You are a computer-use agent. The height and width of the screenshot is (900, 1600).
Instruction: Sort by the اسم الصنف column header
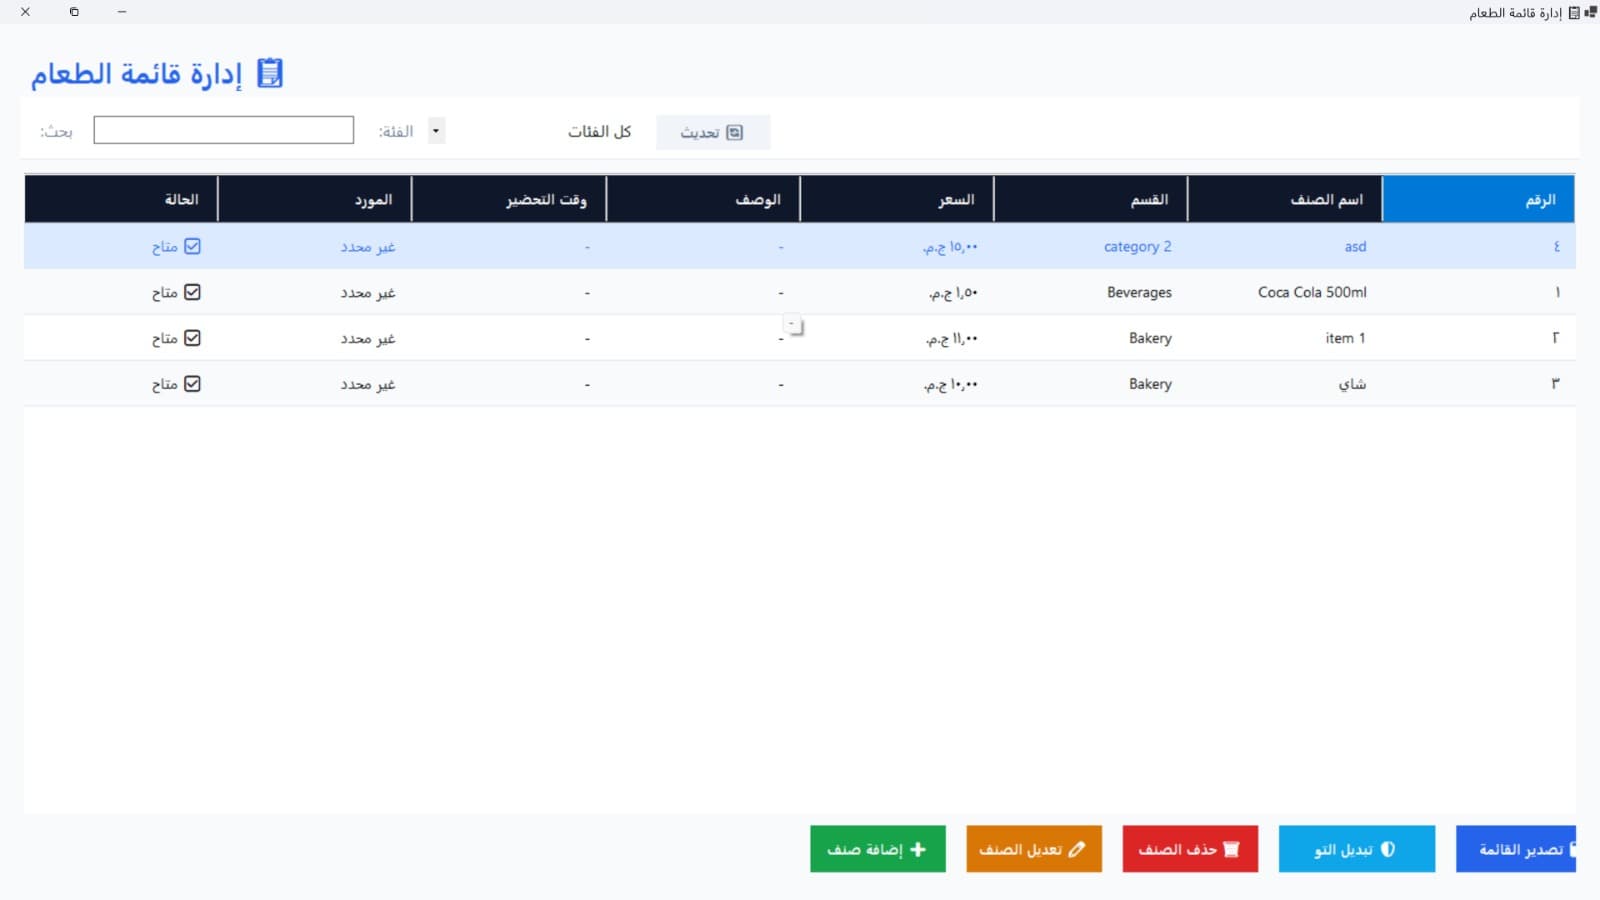pos(1285,199)
